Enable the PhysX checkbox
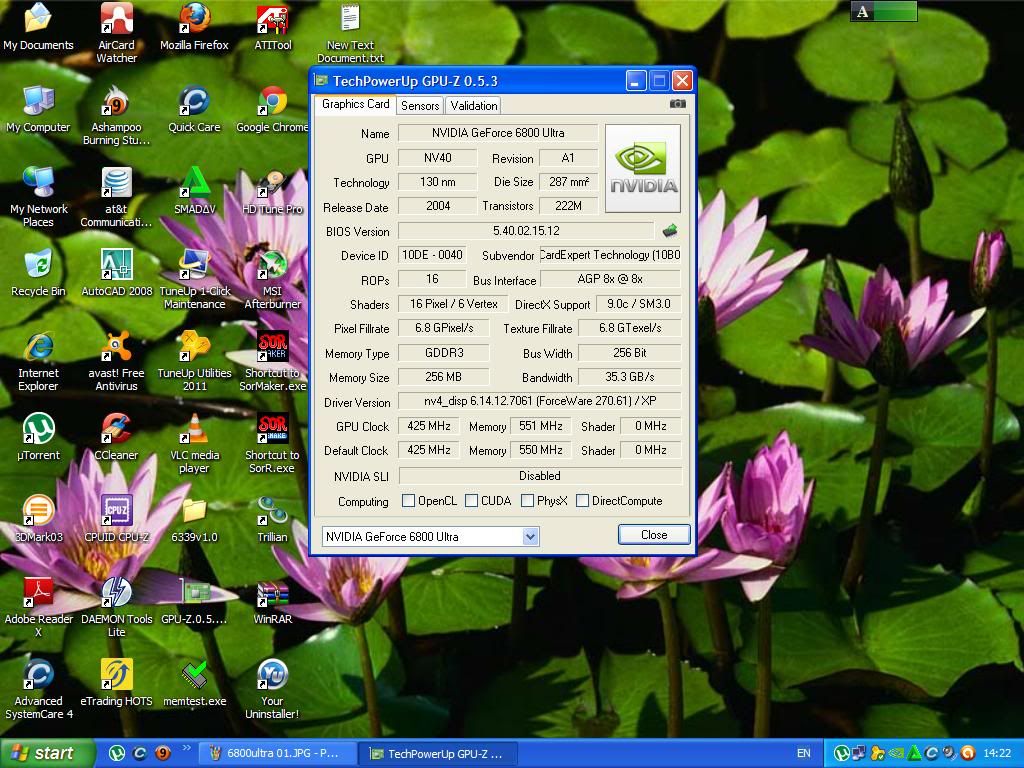This screenshot has height=768, width=1024. pos(527,501)
